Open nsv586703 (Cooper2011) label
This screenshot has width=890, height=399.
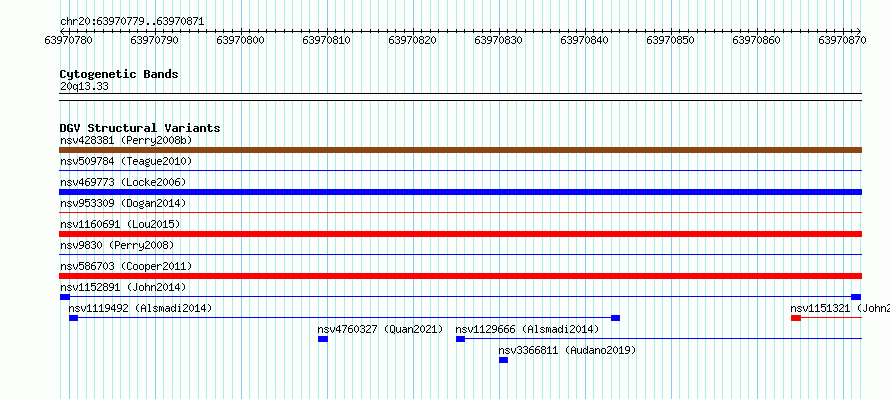(x=126, y=266)
